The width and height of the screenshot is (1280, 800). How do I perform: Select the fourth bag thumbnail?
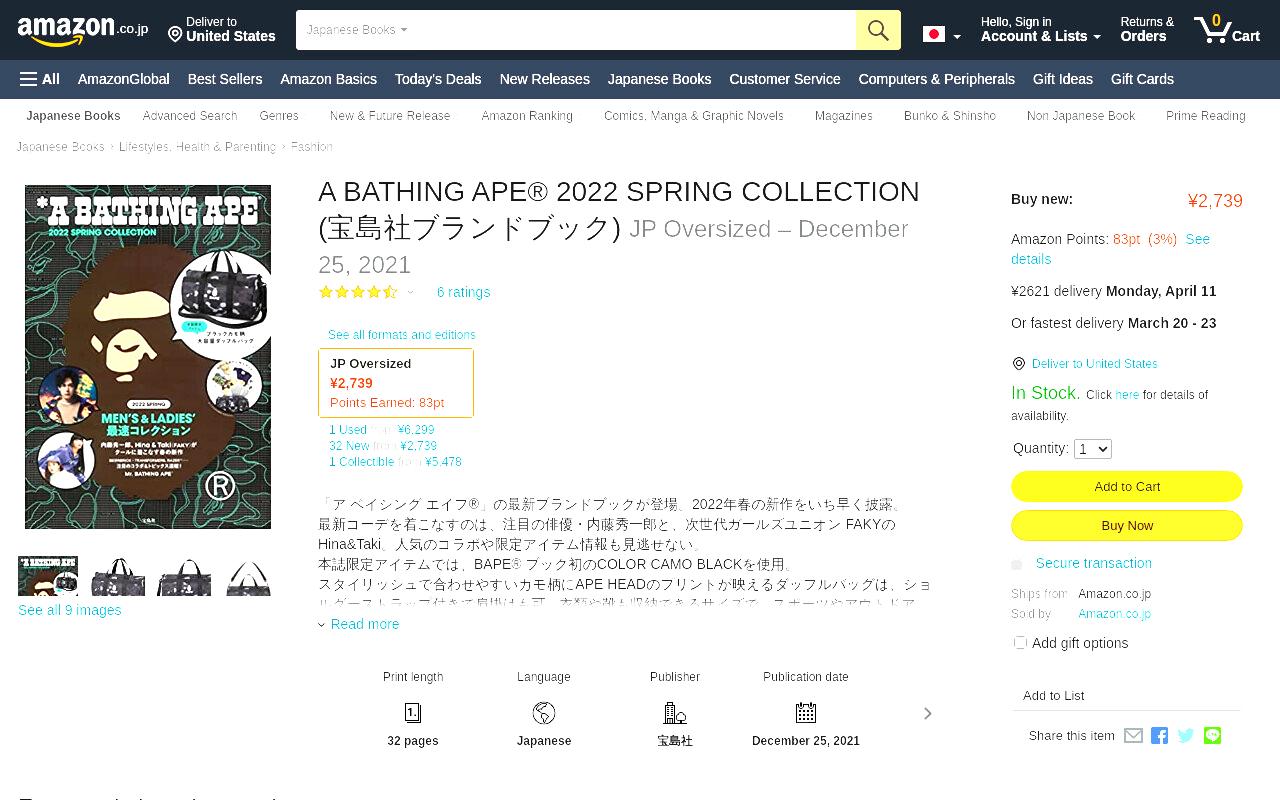pos(248,576)
